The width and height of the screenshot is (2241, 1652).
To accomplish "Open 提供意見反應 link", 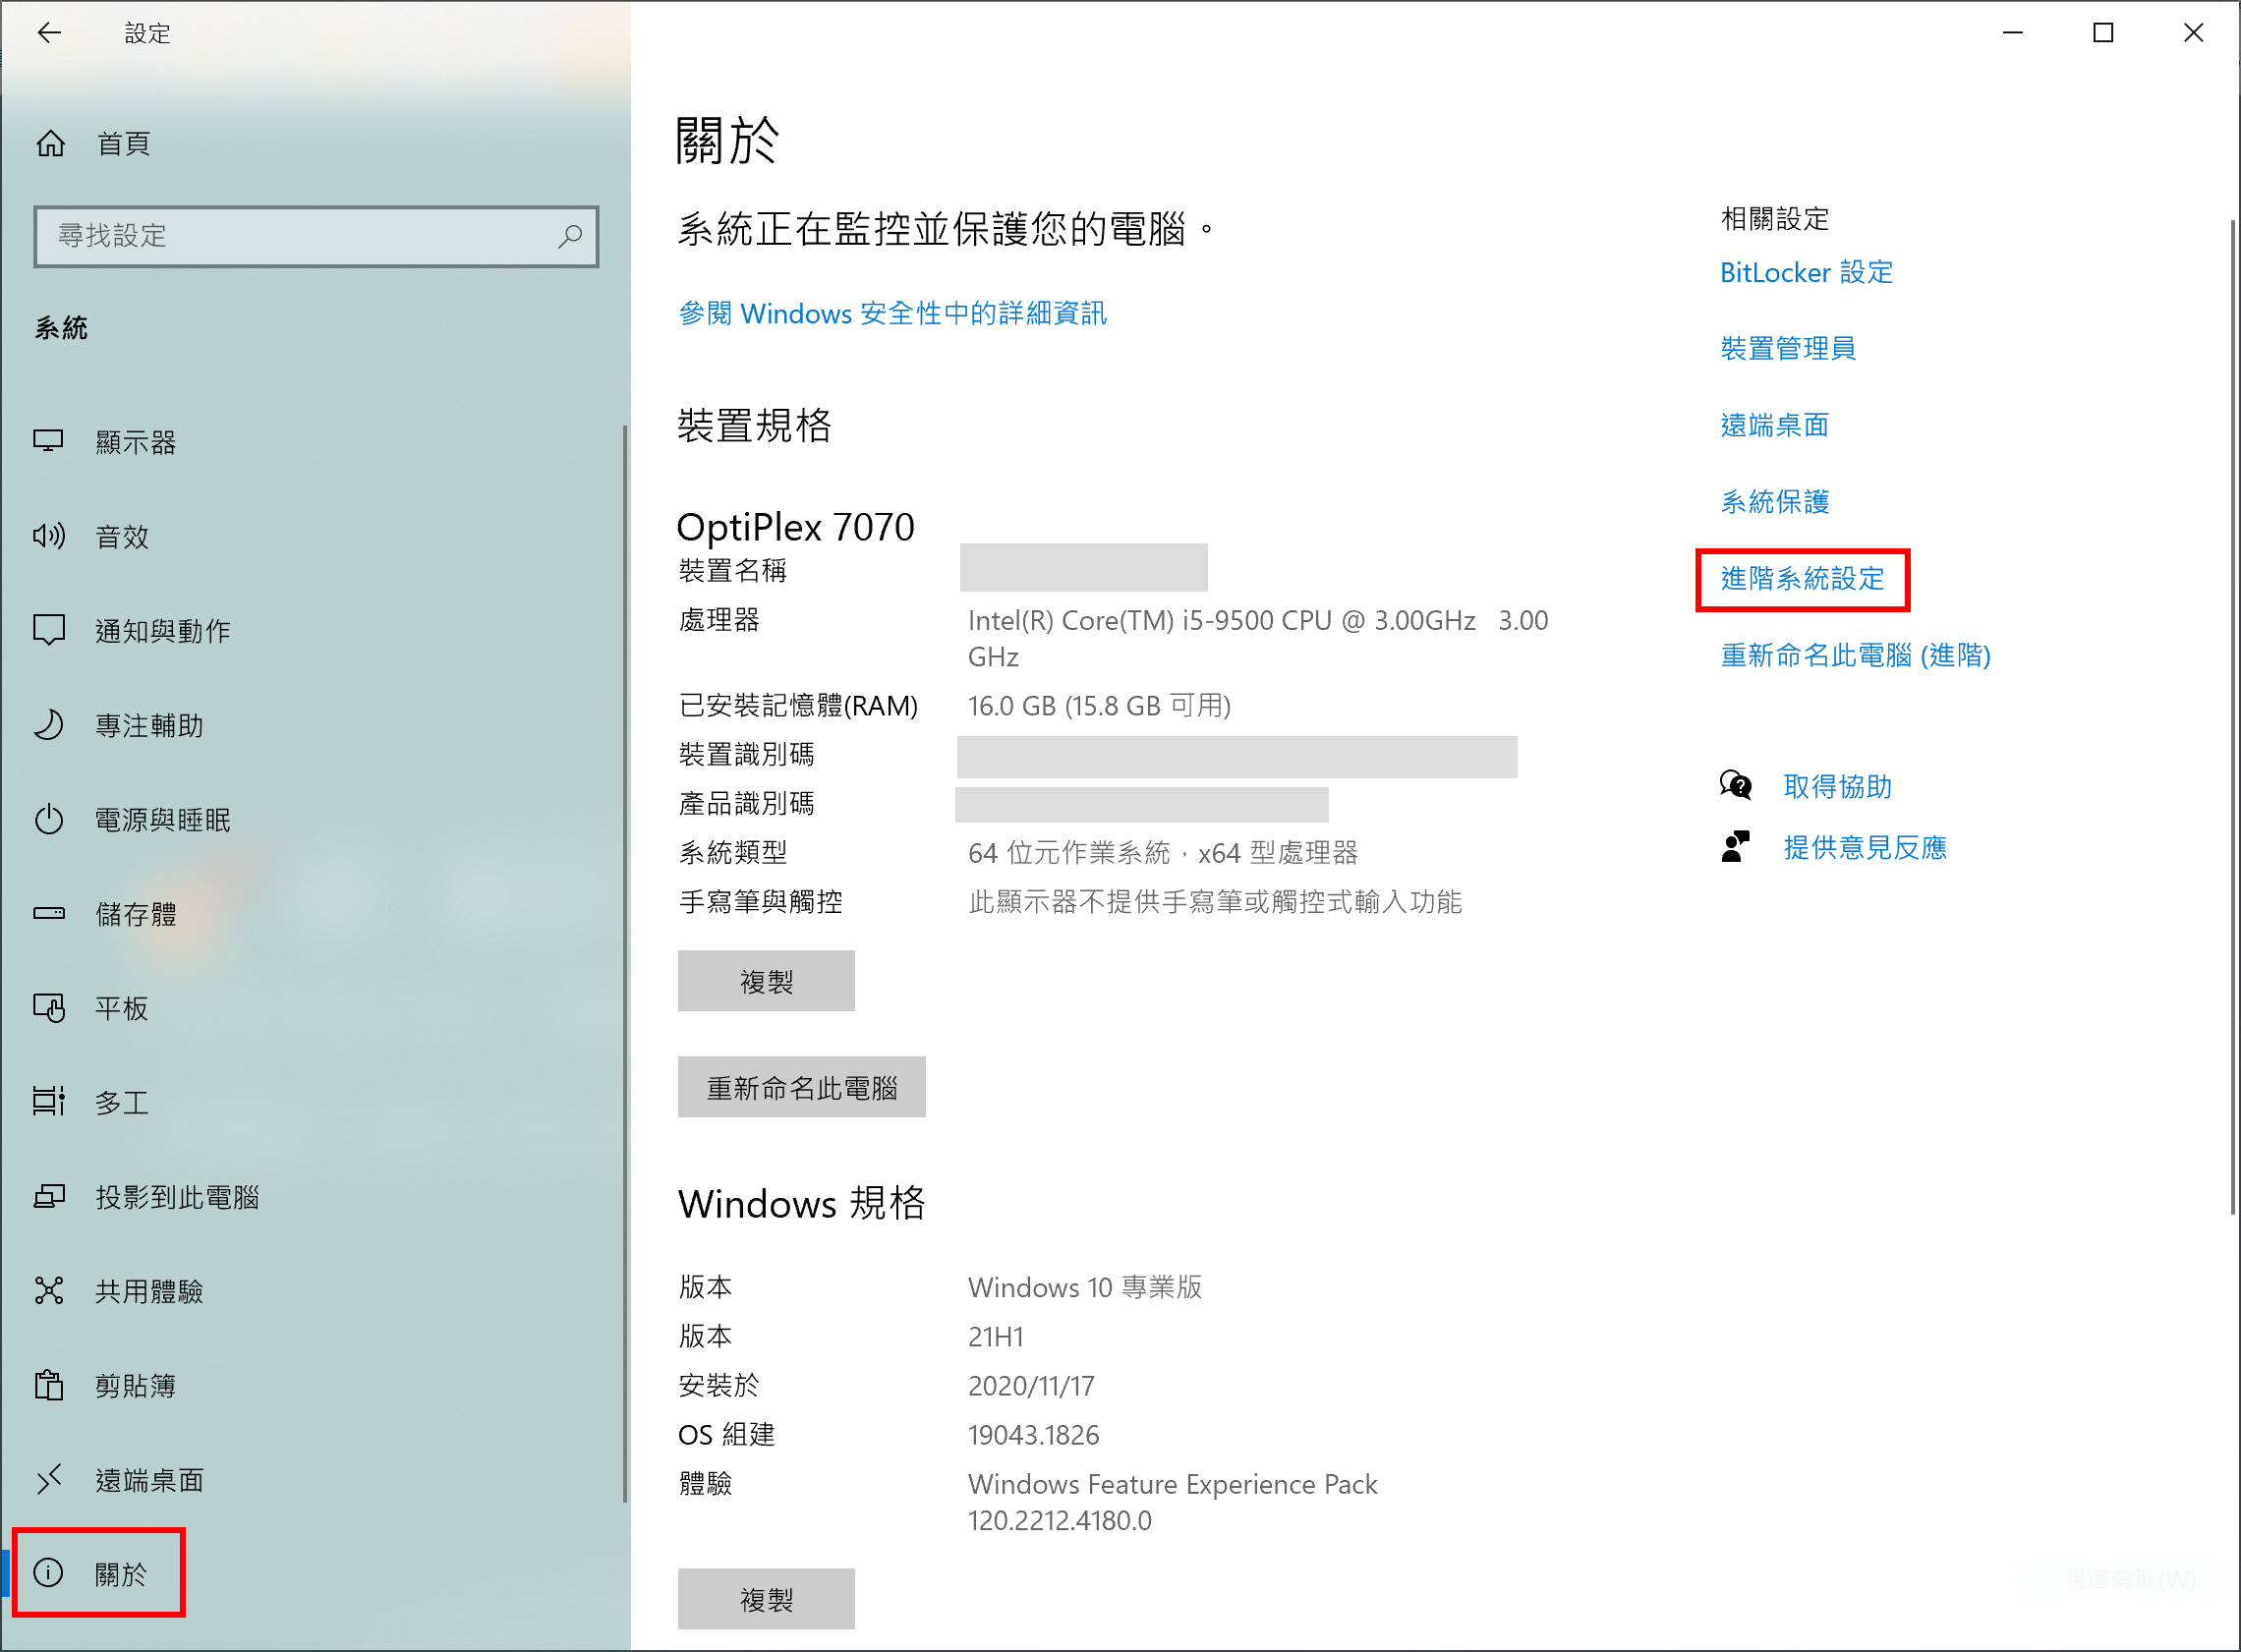I will pyautogui.click(x=1864, y=847).
